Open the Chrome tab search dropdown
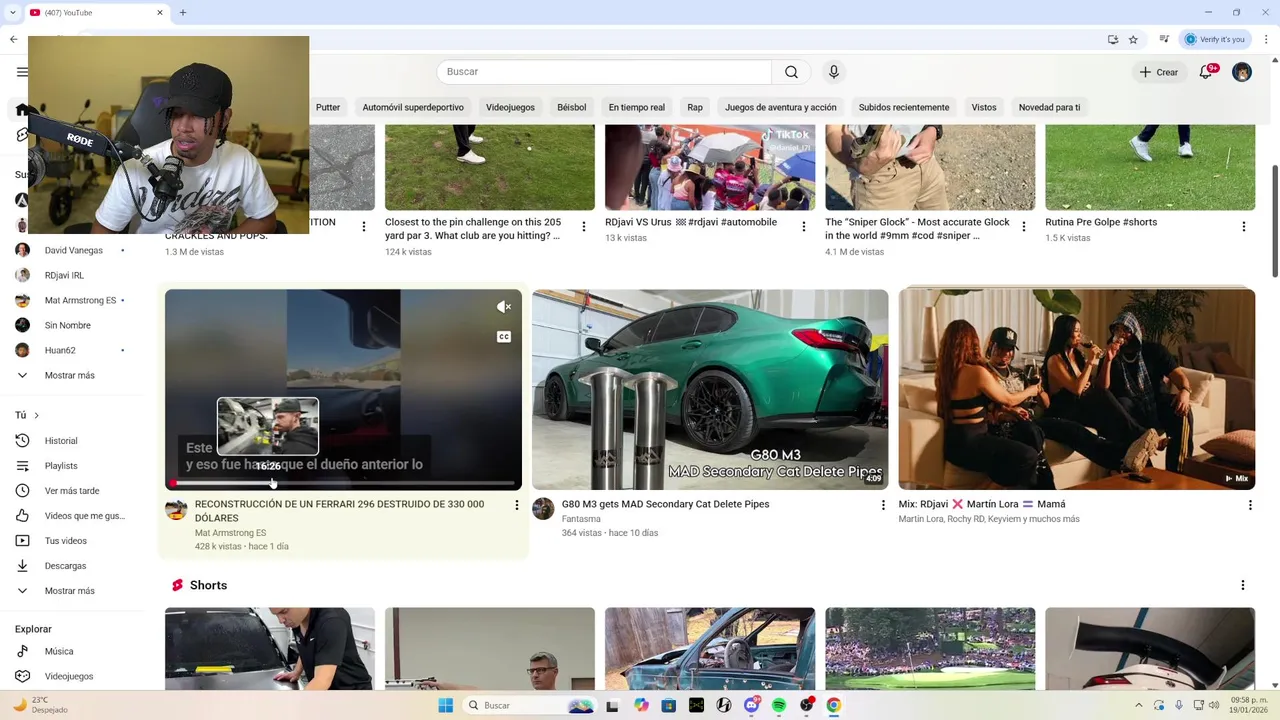The height and width of the screenshot is (720, 1280). (13, 12)
